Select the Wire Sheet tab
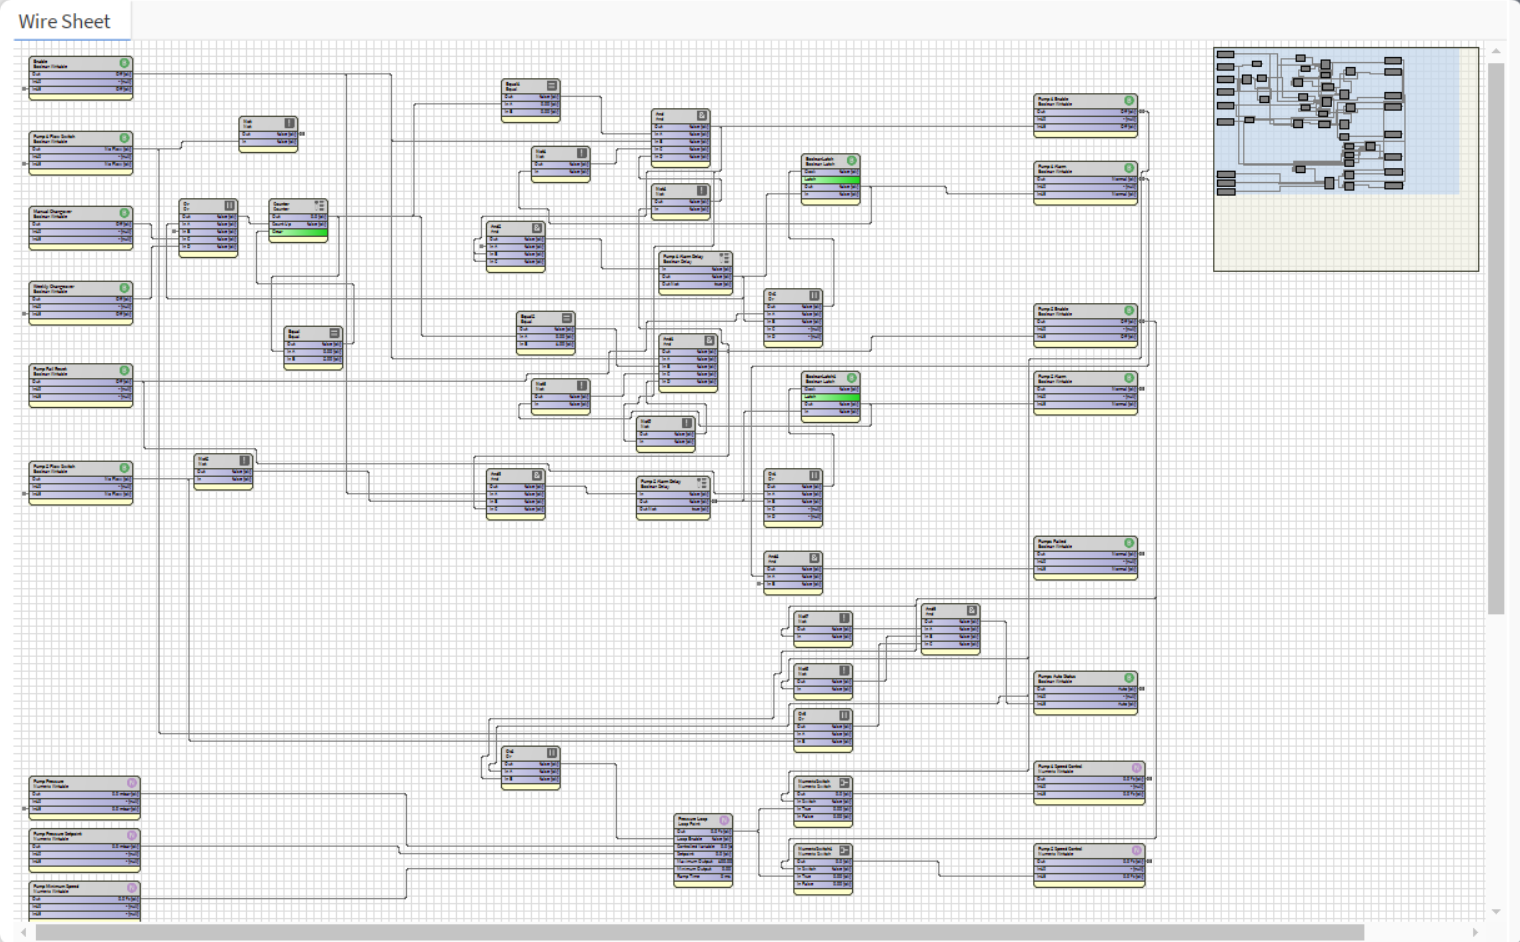This screenshot has height=942, width=1520. 64,21
